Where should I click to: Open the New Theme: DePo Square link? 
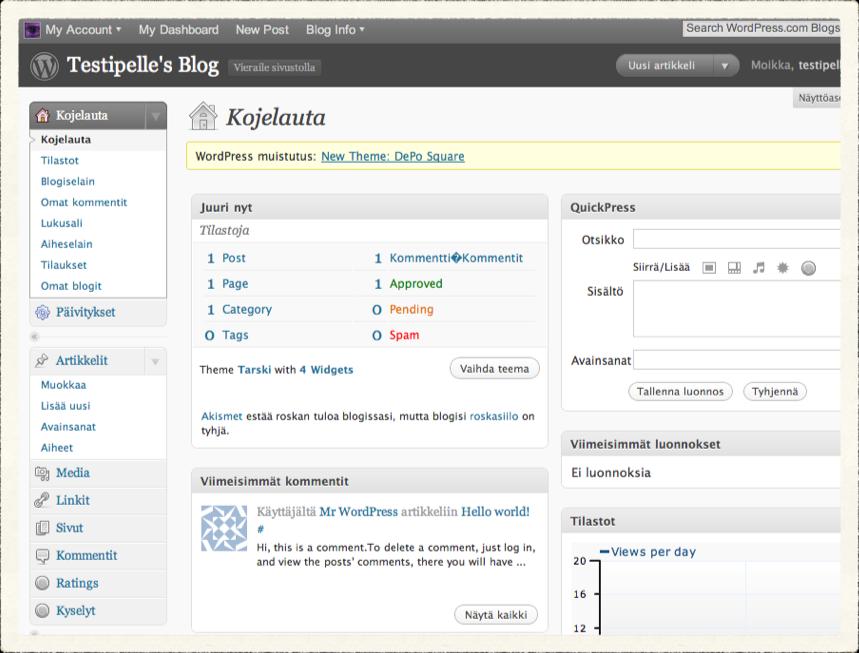[x=393, y=156]
